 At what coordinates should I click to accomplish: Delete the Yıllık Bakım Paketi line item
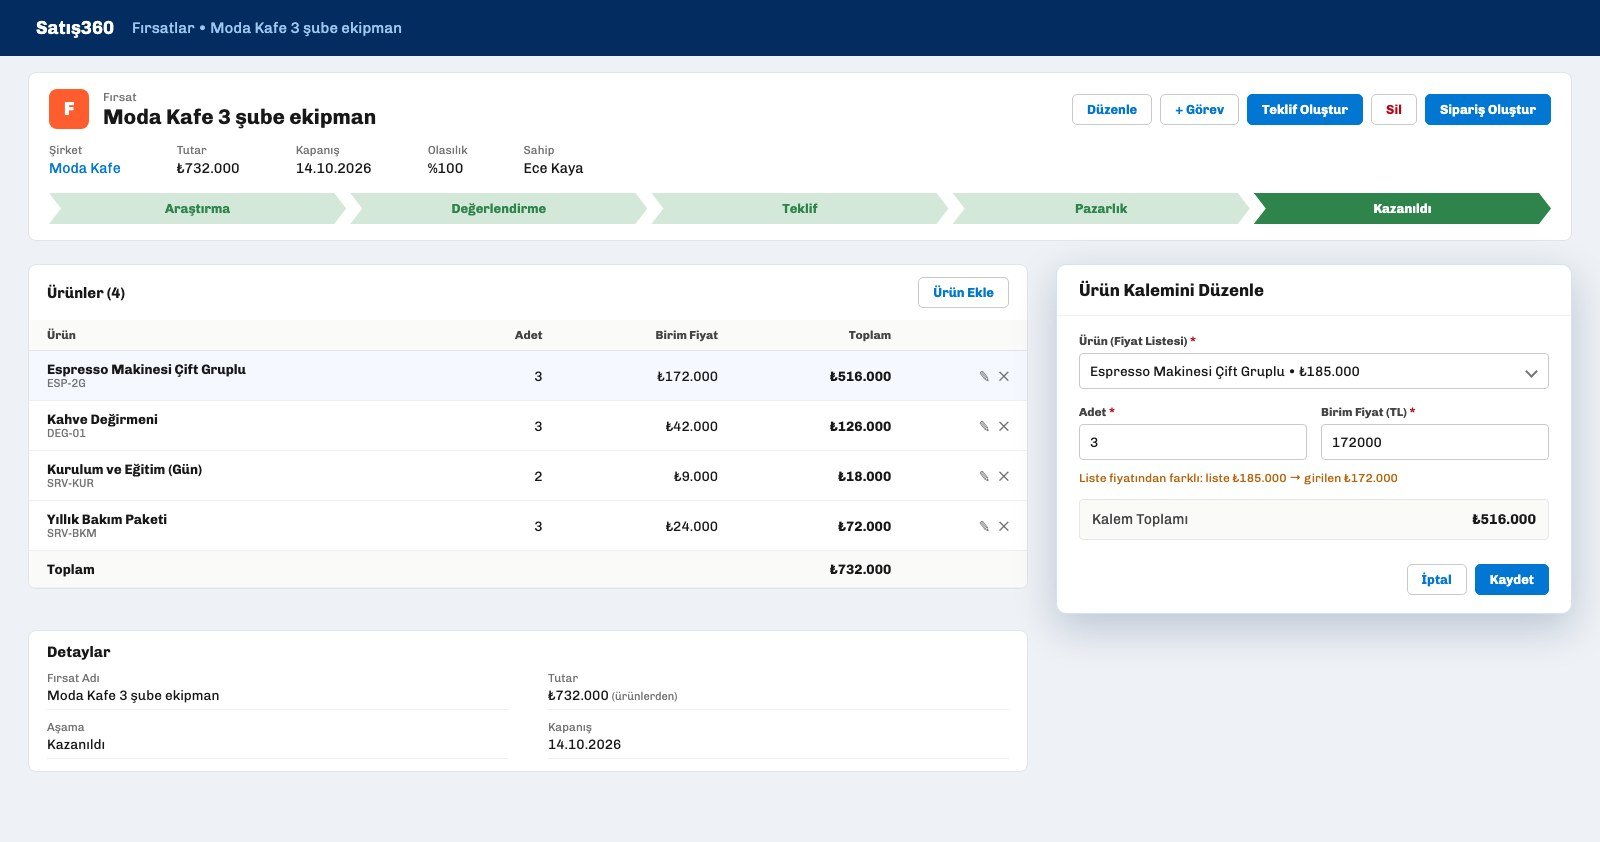coord(1004,526)
